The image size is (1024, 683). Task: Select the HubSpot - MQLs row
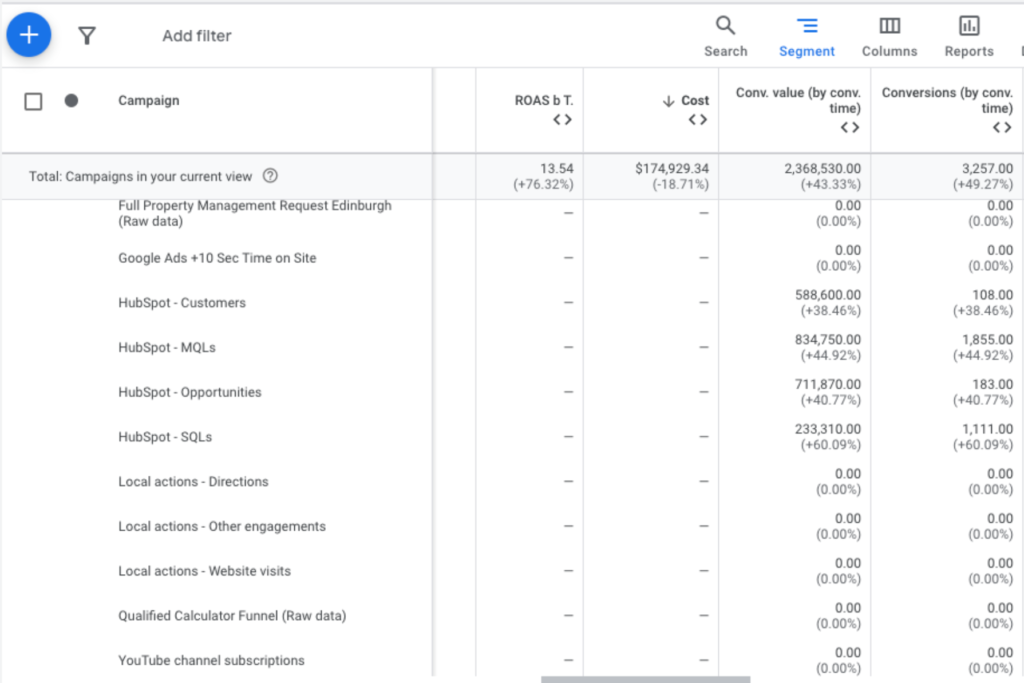pyautogui.click(x=167, y=348)
